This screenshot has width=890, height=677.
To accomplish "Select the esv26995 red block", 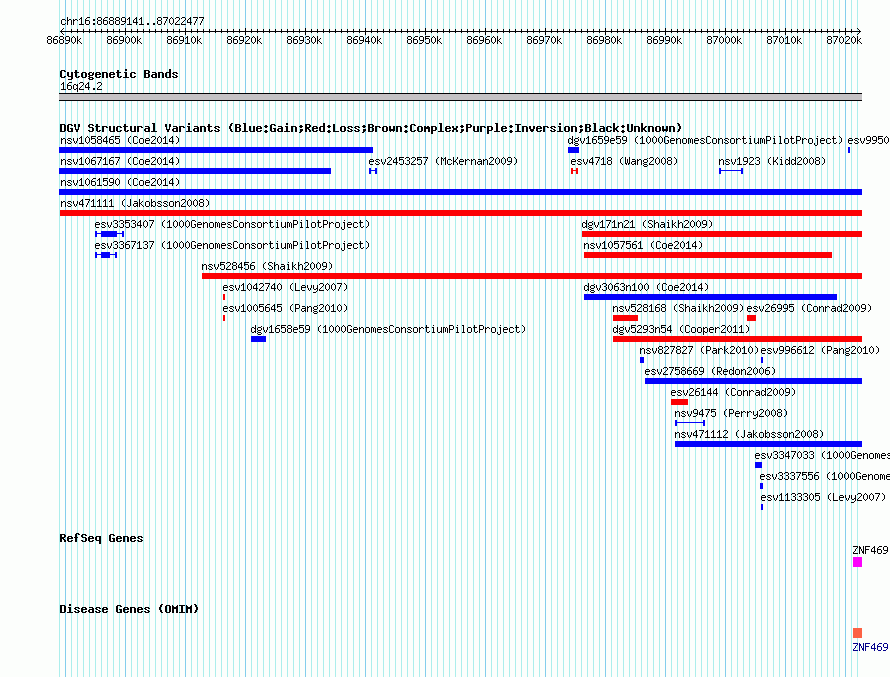I will (x=752, y=318).
